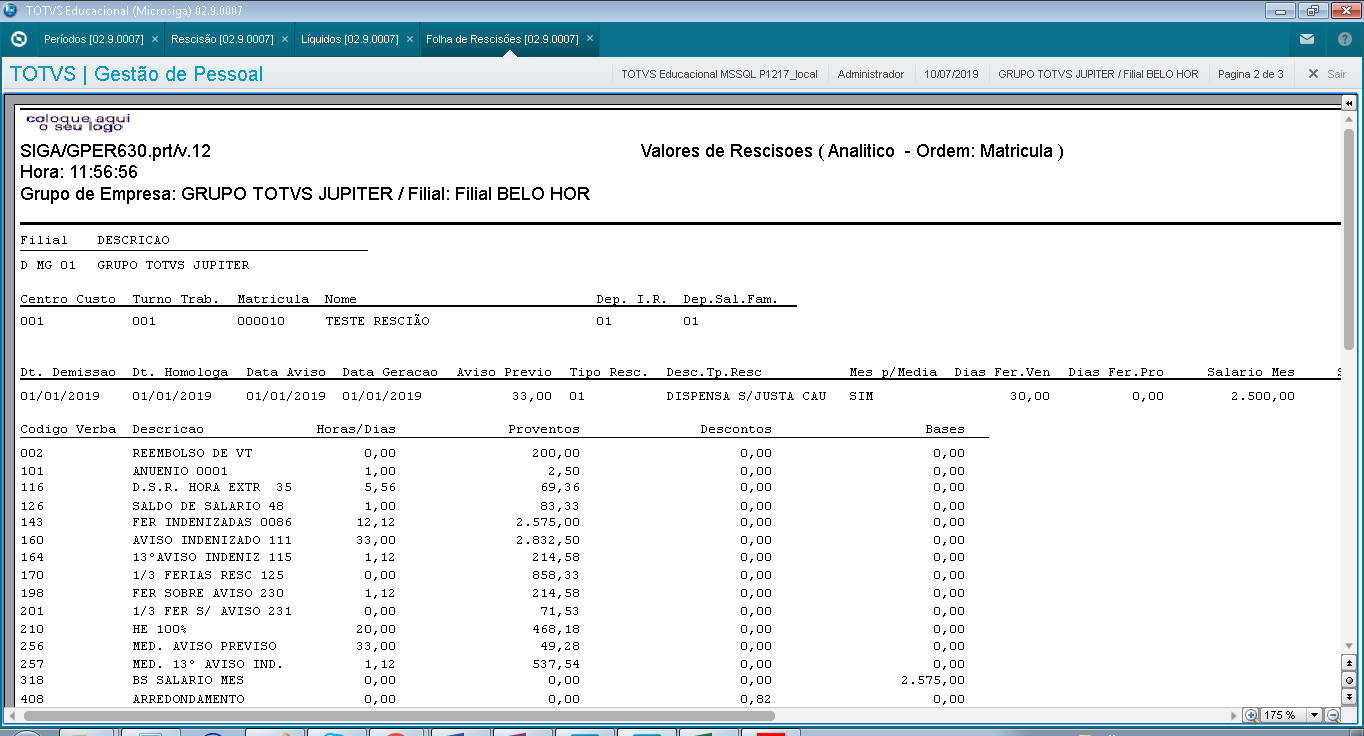Click the 10/07/2019 date in header
Image resolution: width=1364 pixels, height=736 pixels.
coord(951,74)
